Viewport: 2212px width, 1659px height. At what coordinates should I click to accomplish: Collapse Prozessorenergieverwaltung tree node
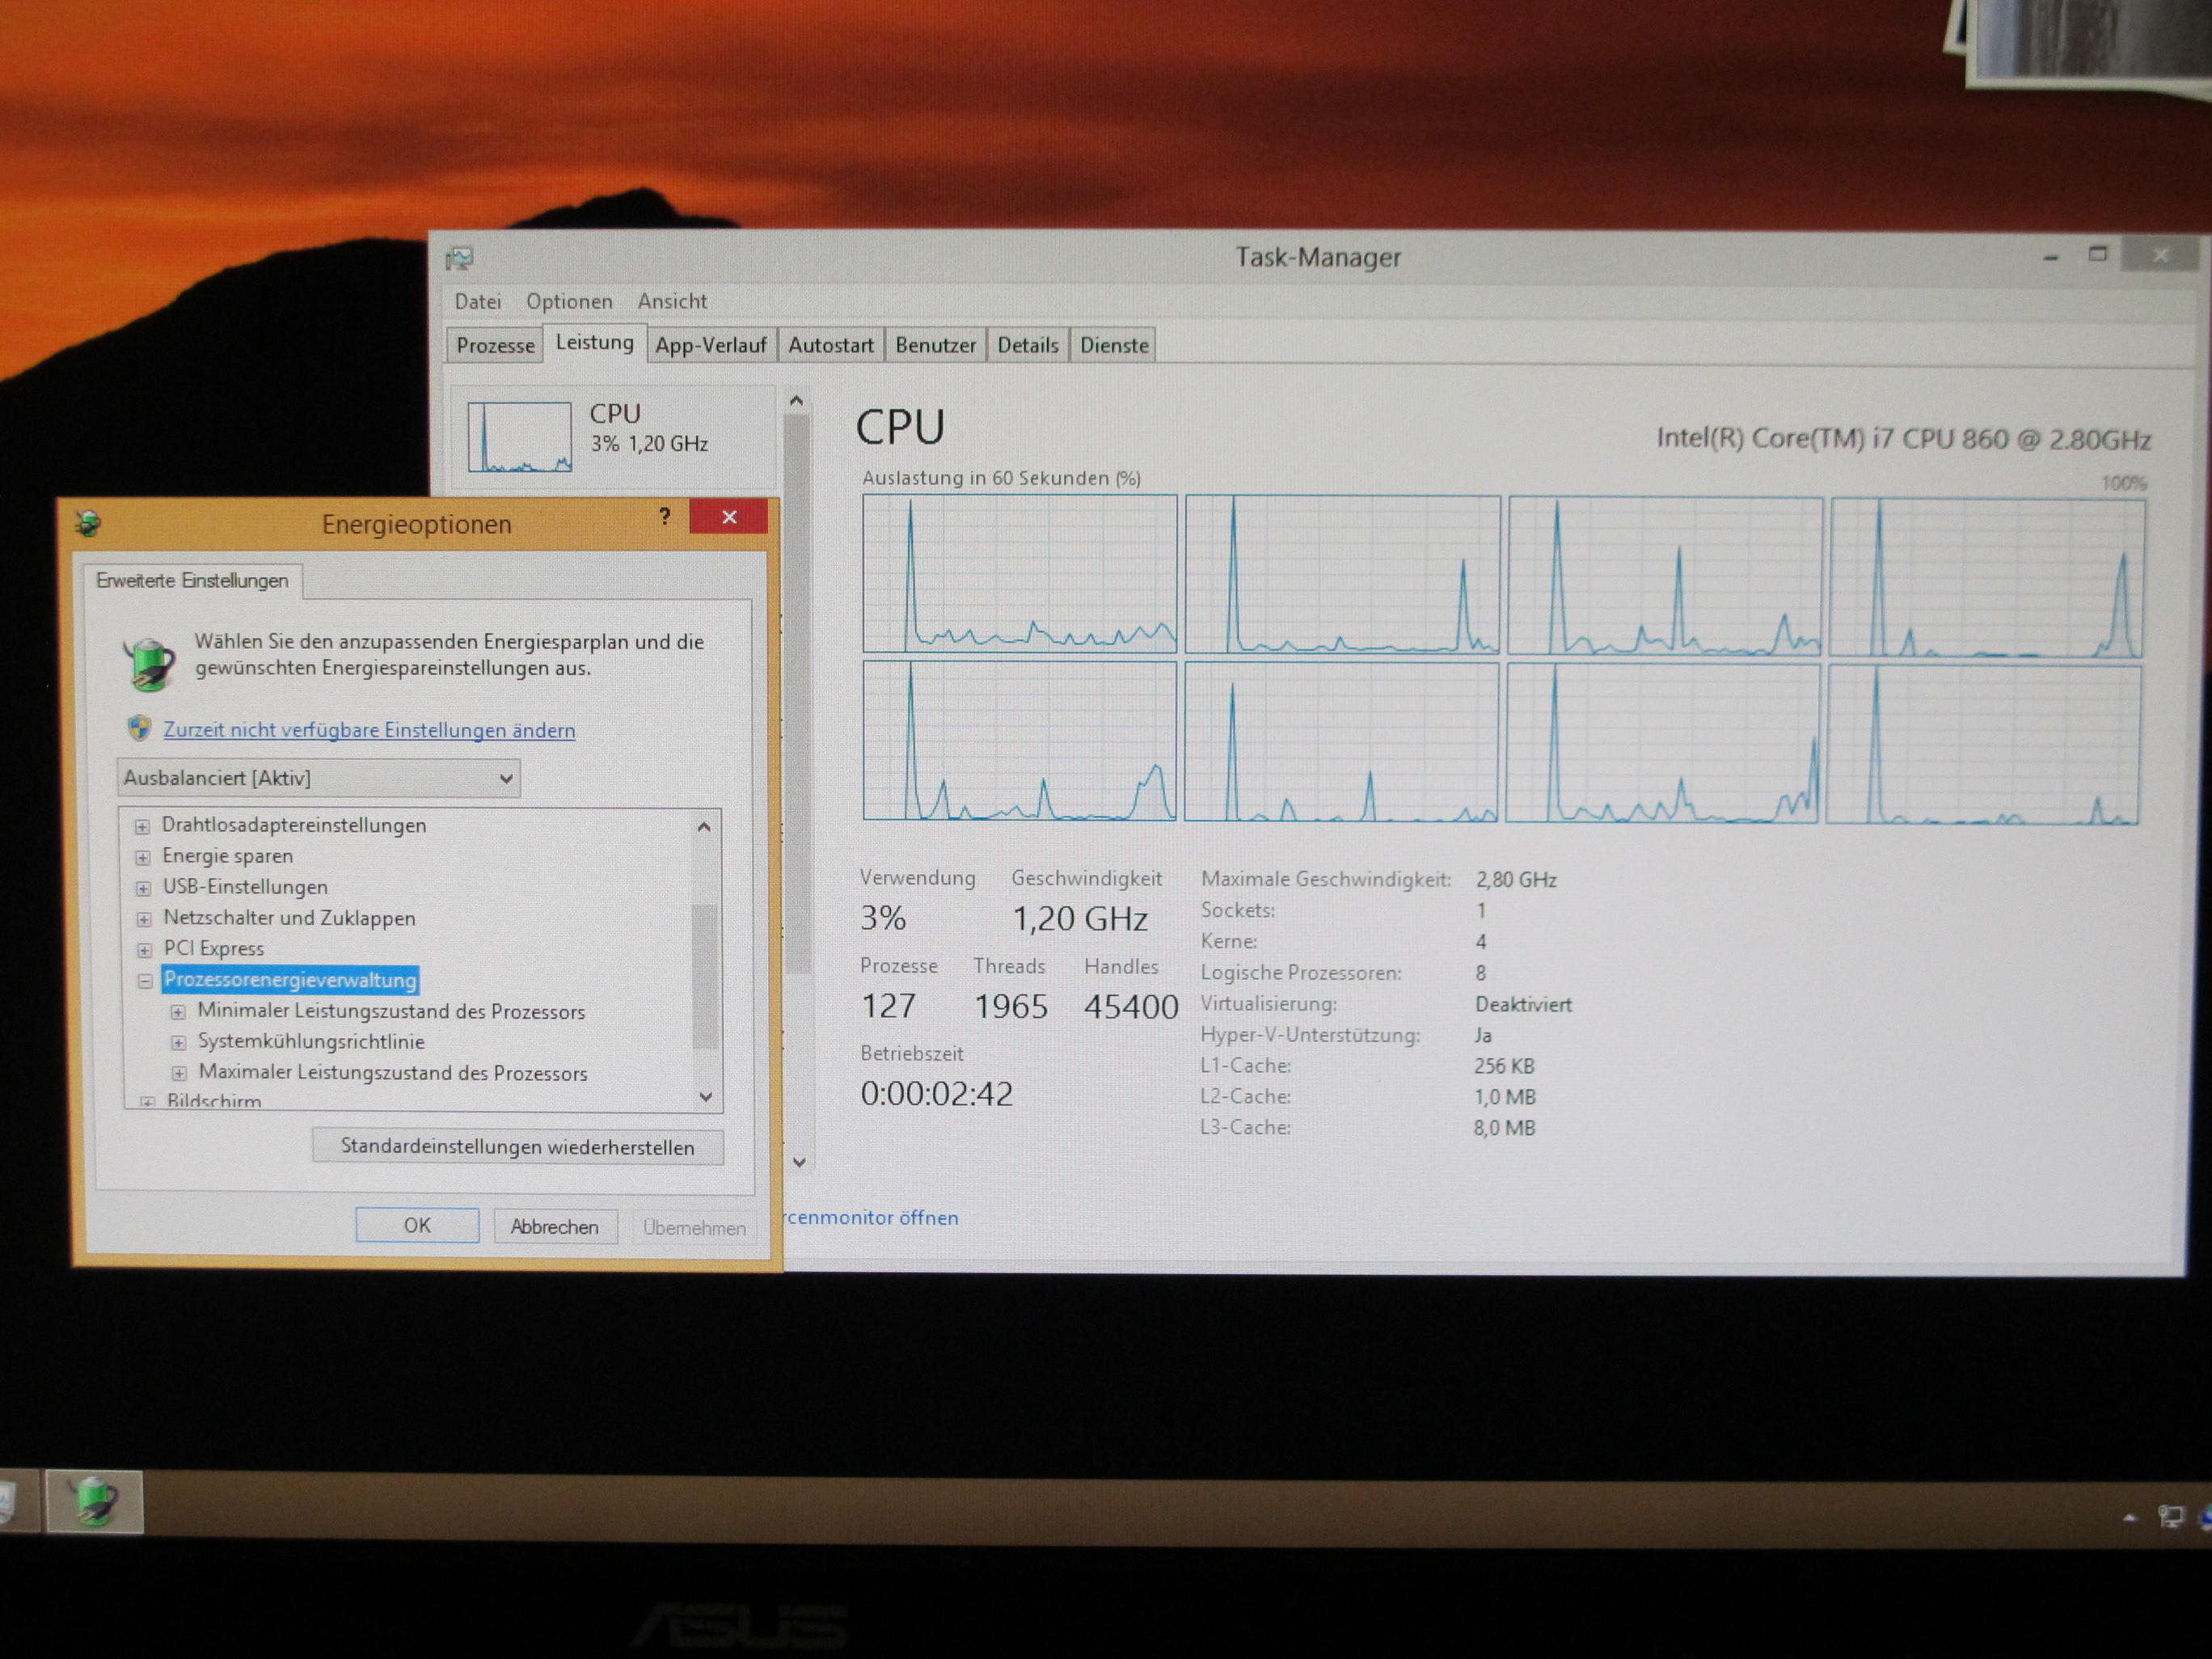point(145,981)
